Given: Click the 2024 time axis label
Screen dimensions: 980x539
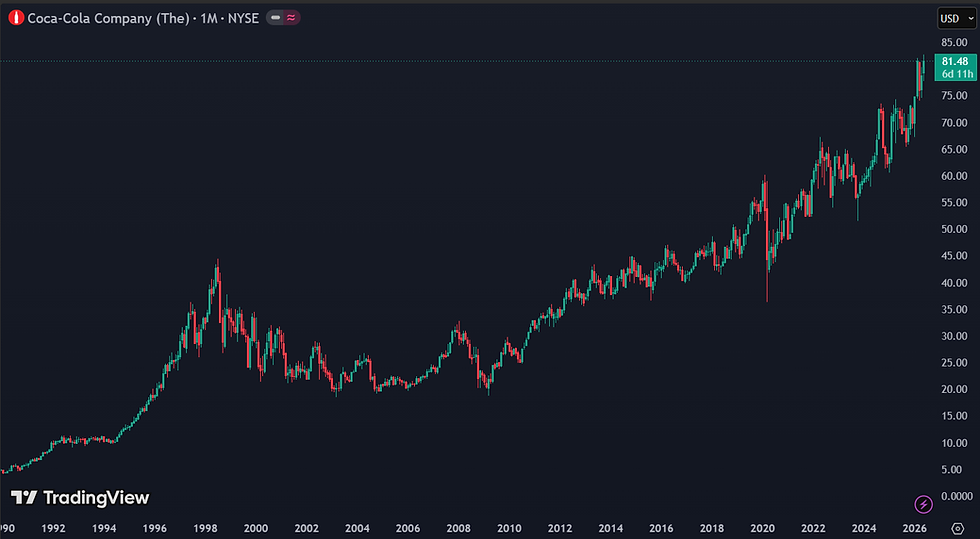Looking at the screenshot, I should tap(864, 529).
